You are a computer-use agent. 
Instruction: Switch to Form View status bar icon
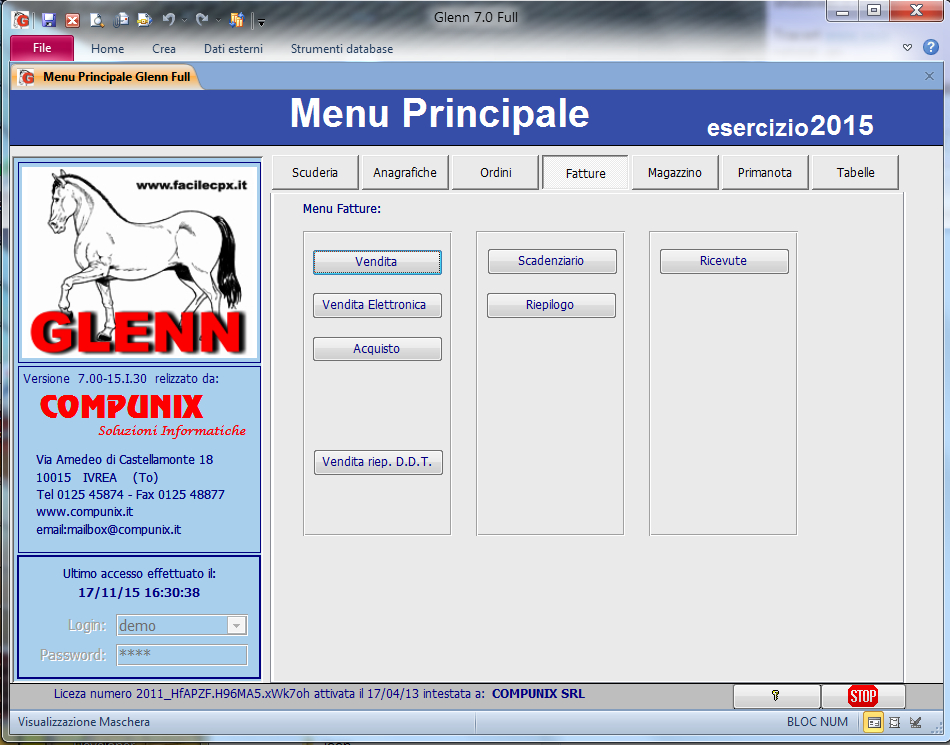[874, 722]
